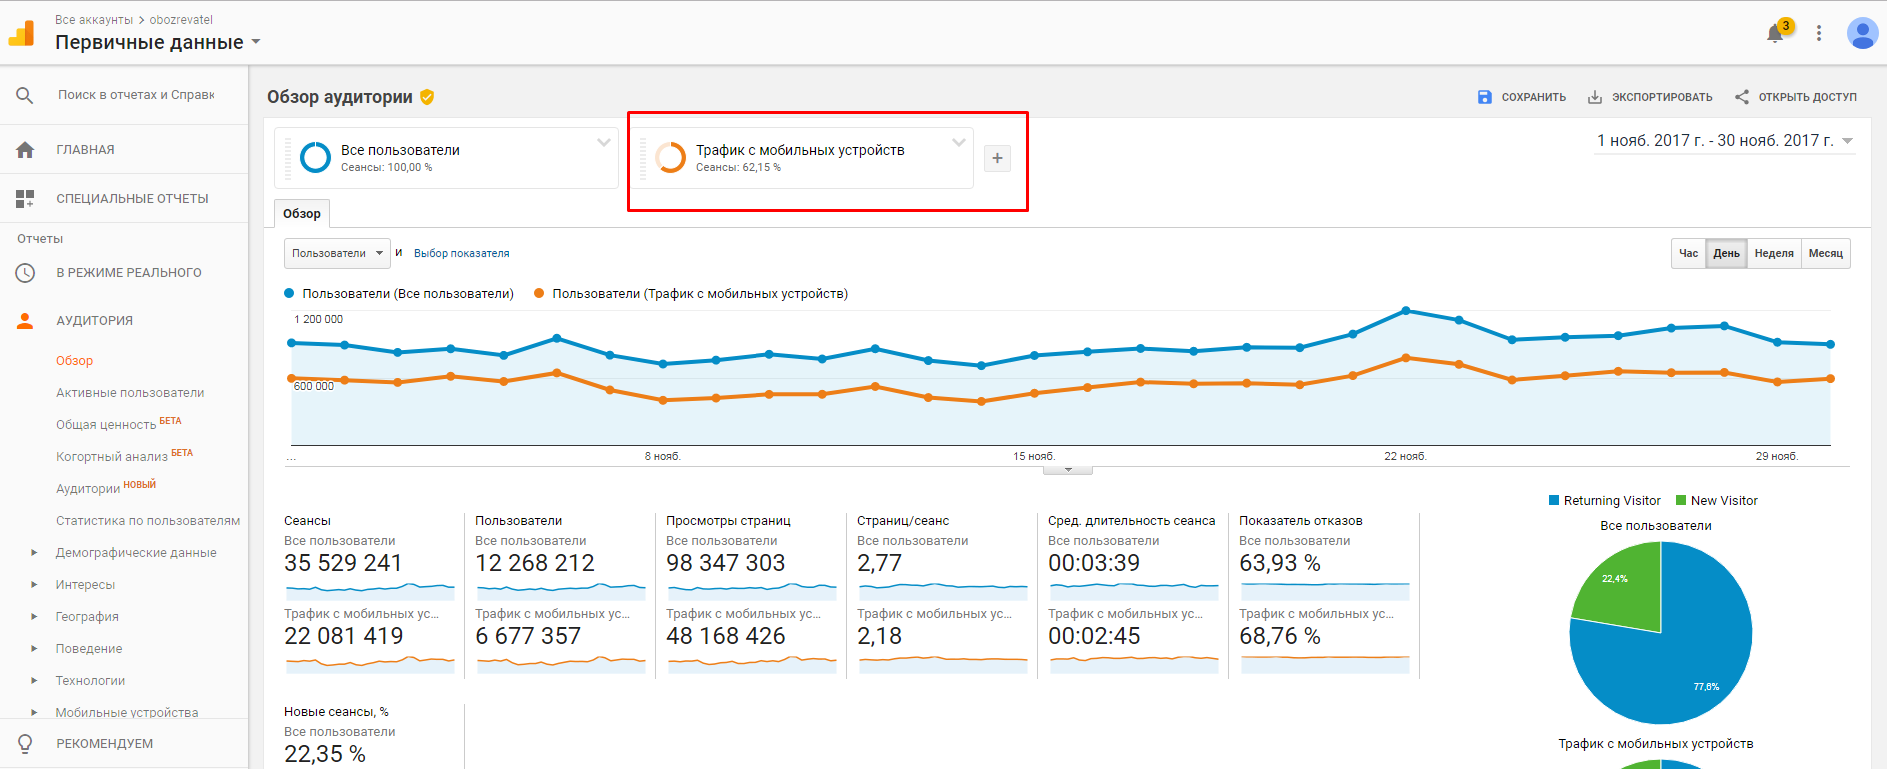
Task: Click the orange circle of mobile traffic segment
Action: click(x=670, y=157)
